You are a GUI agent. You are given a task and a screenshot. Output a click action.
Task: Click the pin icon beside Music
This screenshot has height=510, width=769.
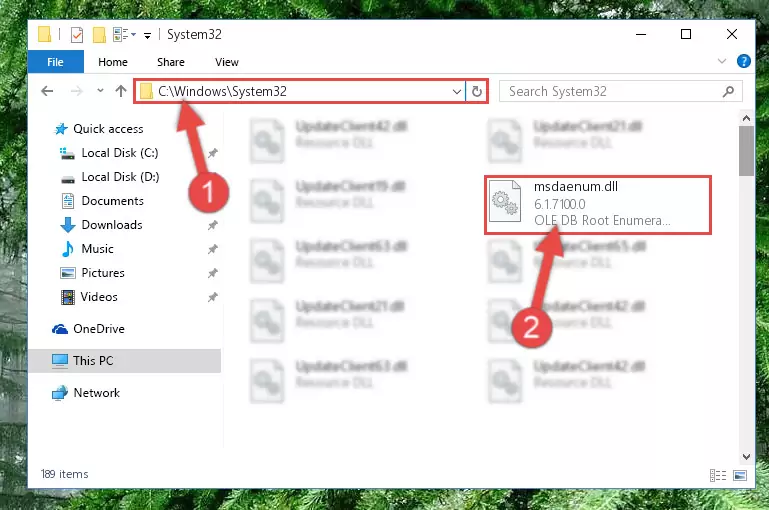tap(212, 249)
